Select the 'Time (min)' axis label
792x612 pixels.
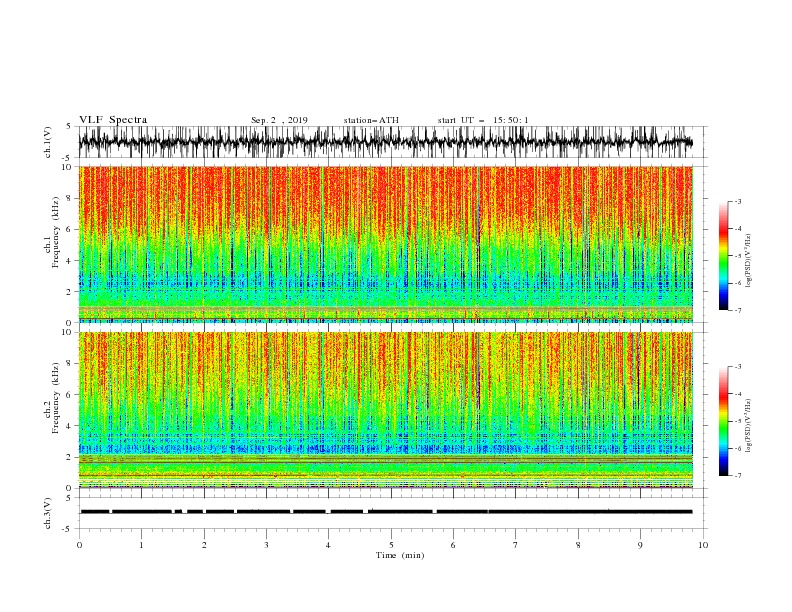click(x=400, y=555)
